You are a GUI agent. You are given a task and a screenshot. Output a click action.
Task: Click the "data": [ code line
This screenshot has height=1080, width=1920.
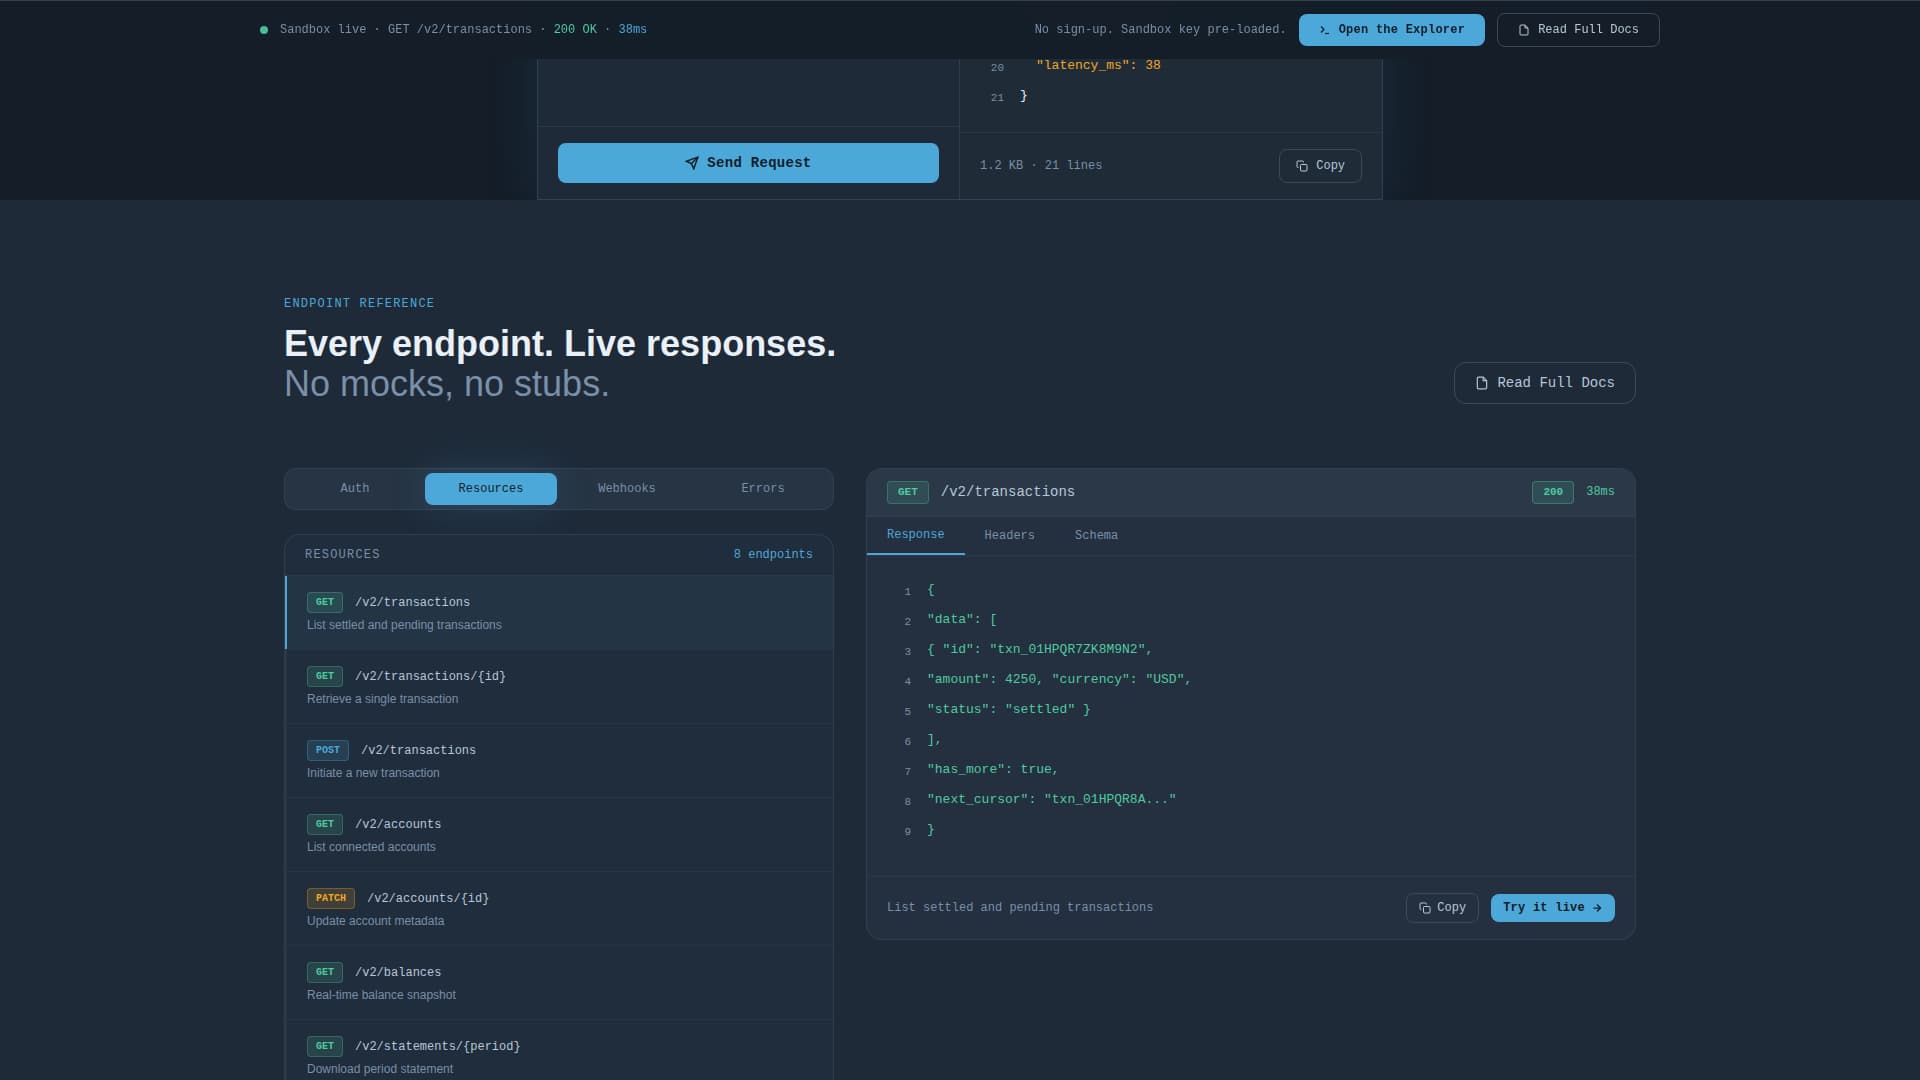coord(962,620)
